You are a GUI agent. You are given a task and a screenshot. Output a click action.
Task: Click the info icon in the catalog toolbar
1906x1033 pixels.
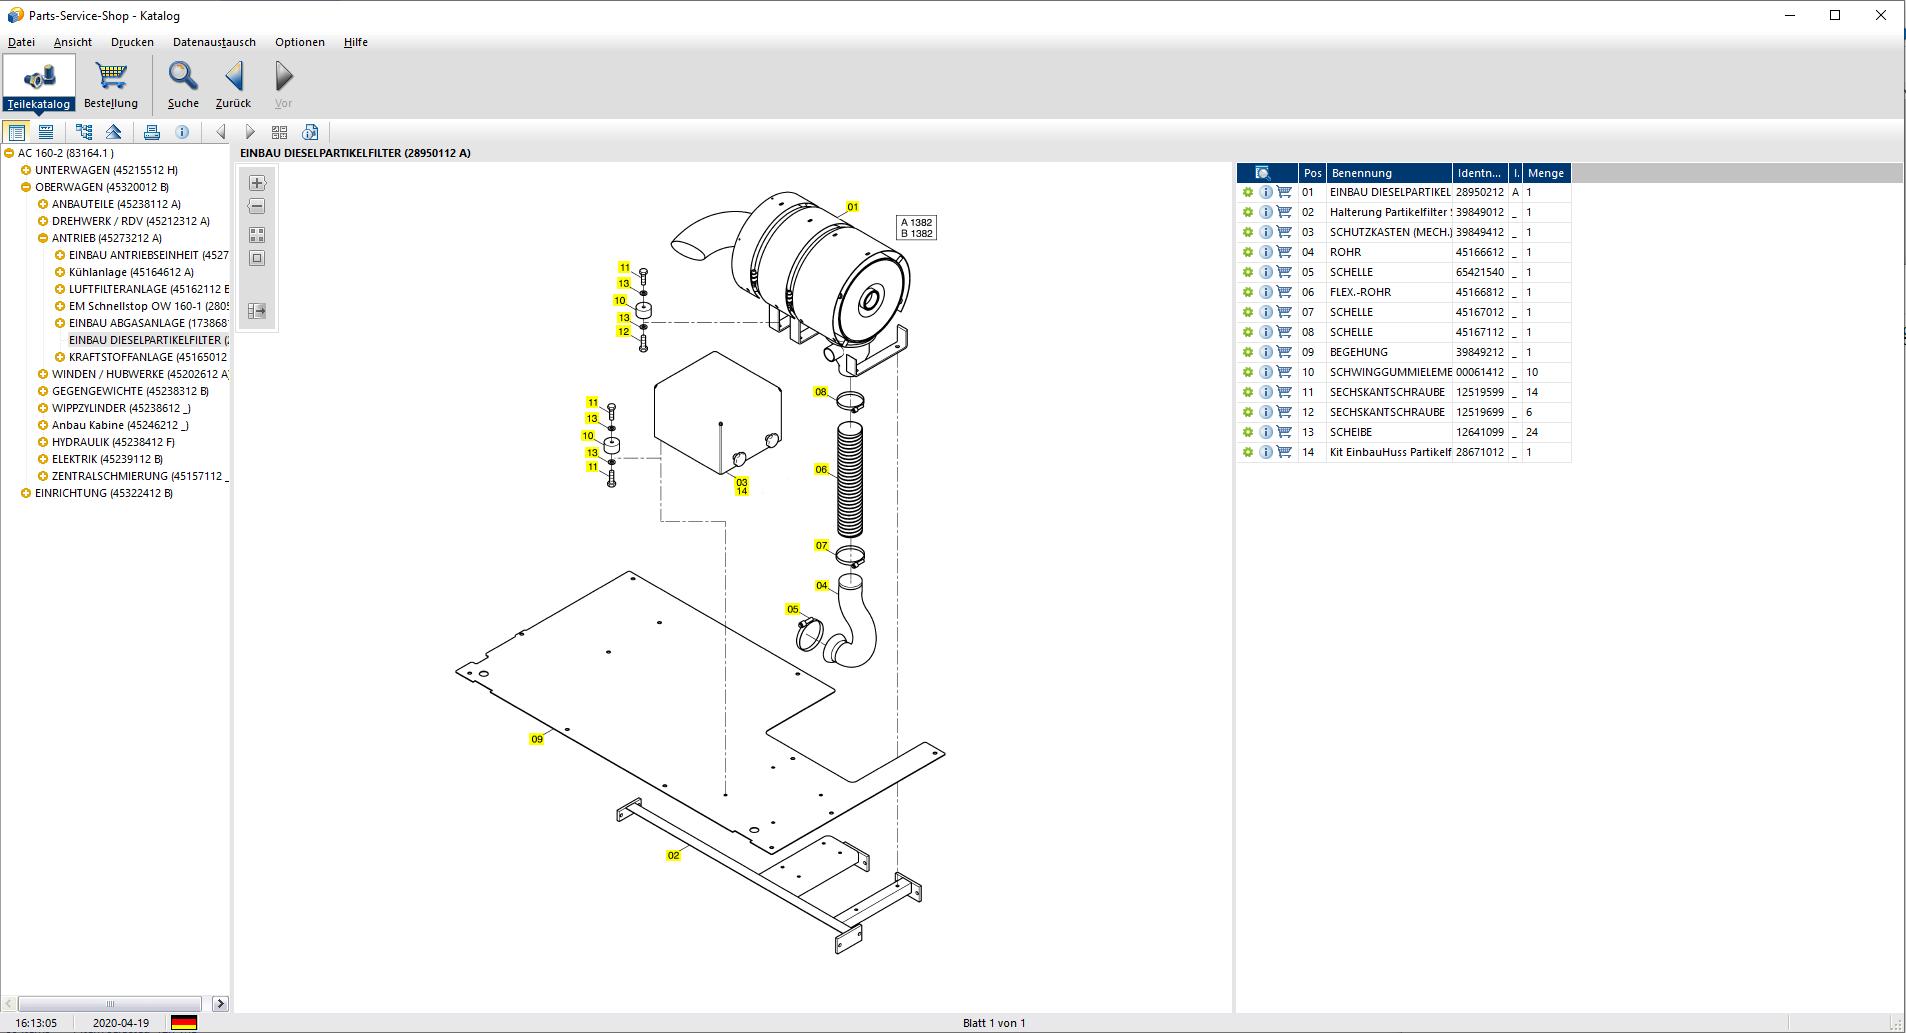(x=183, y=131)
